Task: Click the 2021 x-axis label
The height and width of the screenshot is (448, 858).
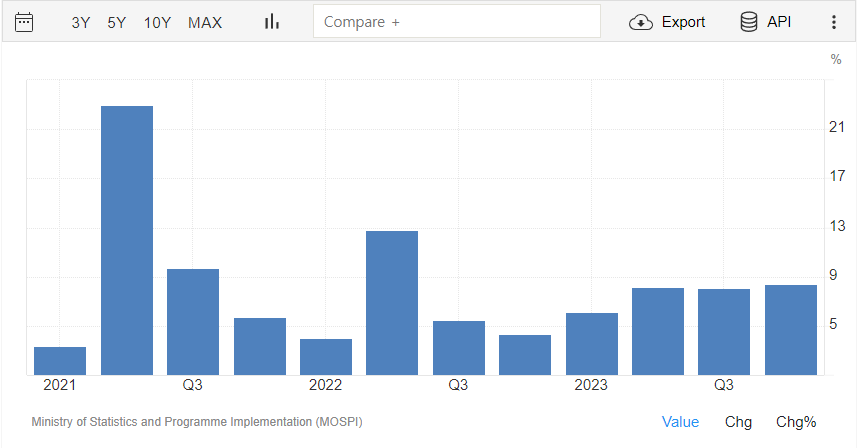Action: [60, 385]
